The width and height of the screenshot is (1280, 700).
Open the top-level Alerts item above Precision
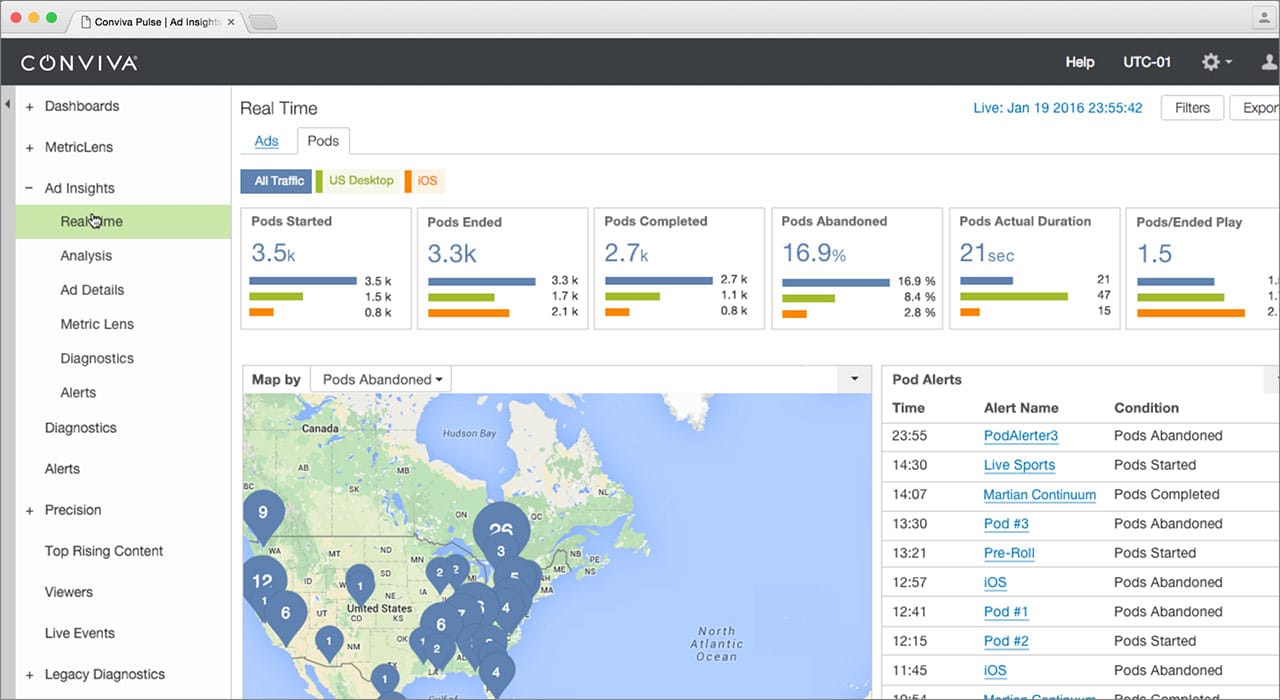click(62, 469)
